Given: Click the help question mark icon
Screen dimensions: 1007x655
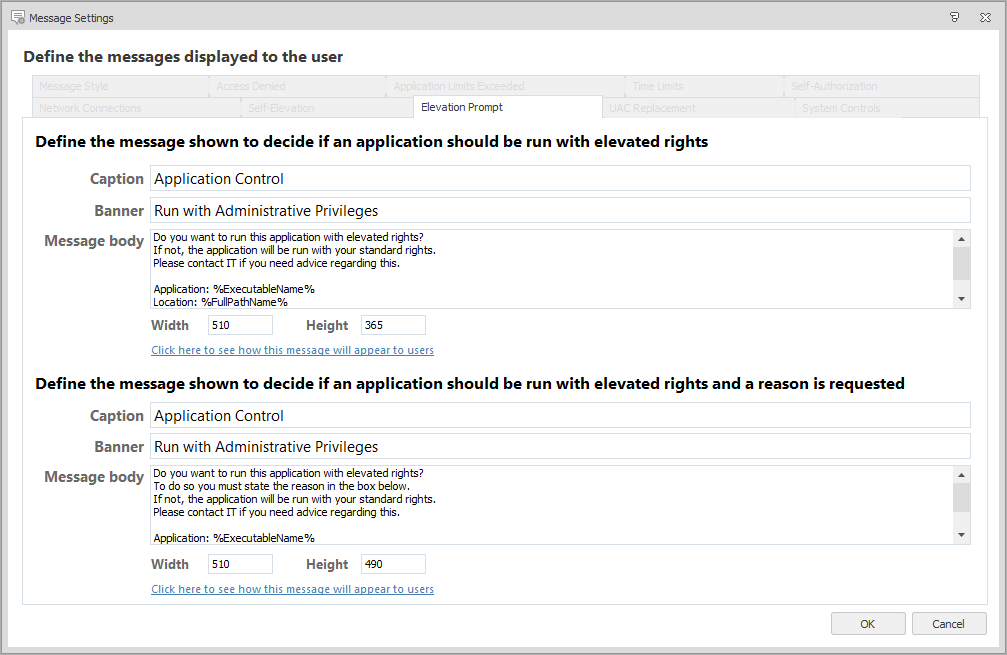Looking at the screenshot, I should pyautogui.click(x=954, y=17).
